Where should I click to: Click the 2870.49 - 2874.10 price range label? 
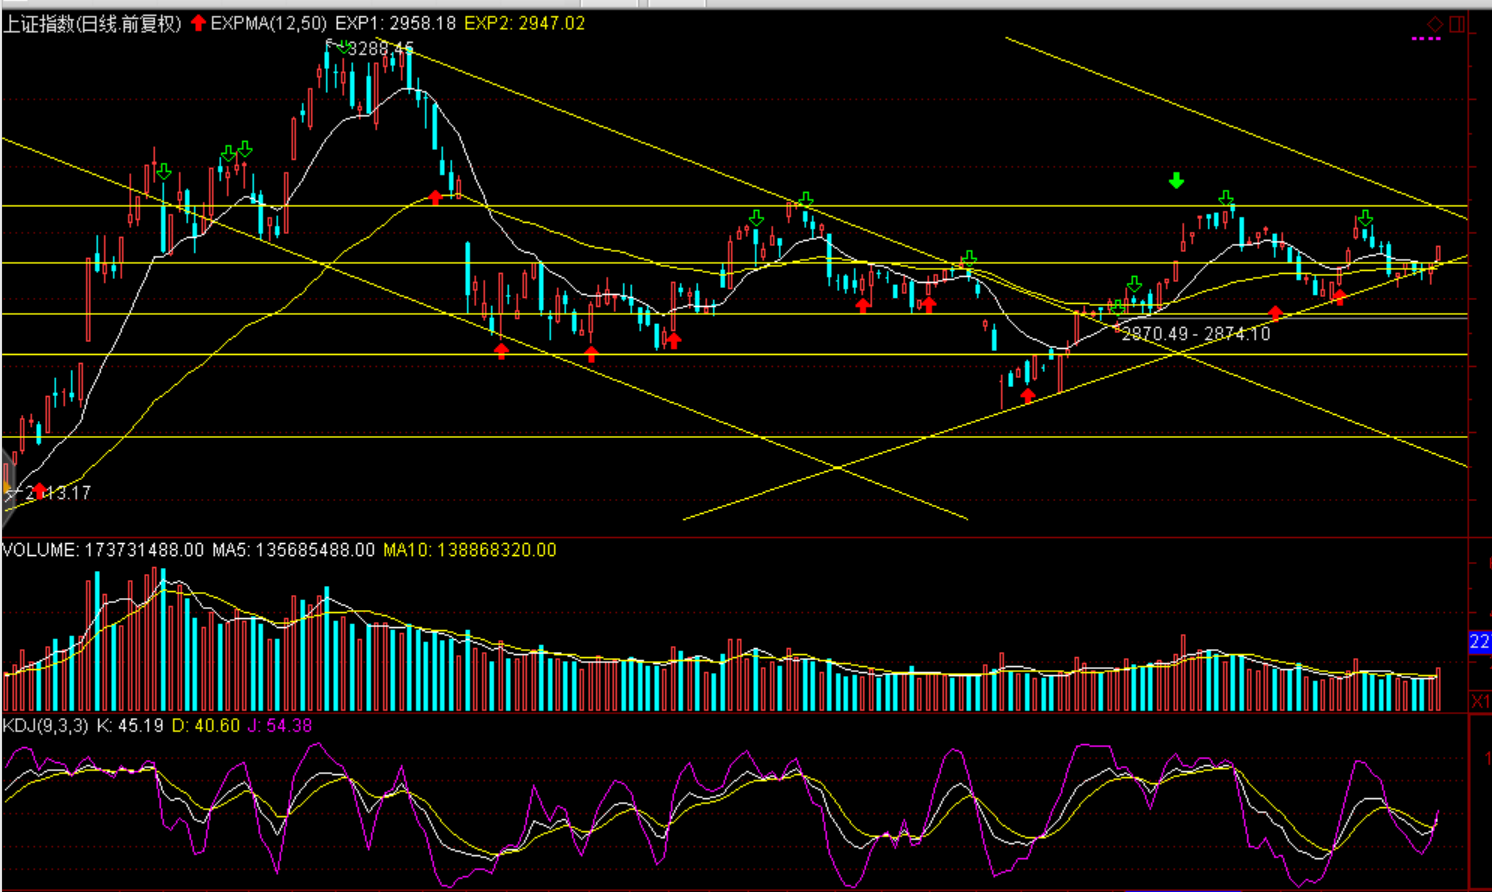pos(1195,334)
